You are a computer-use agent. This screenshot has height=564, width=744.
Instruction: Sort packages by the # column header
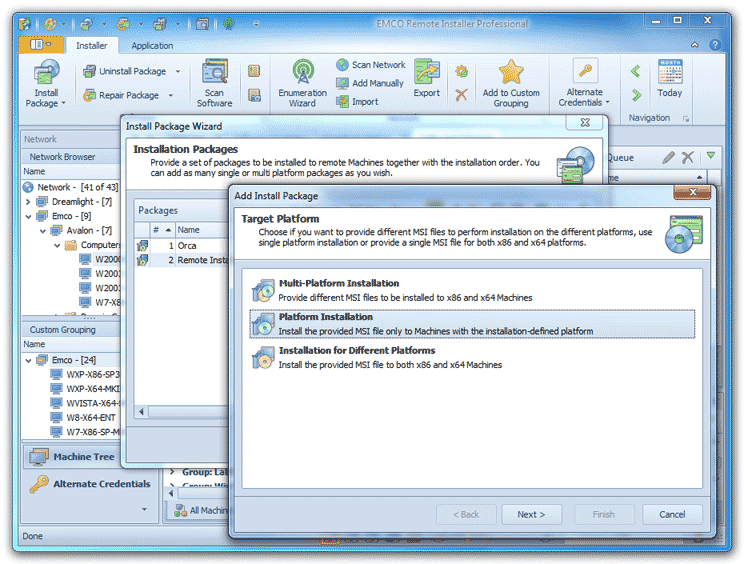click(x=162, y=230)
